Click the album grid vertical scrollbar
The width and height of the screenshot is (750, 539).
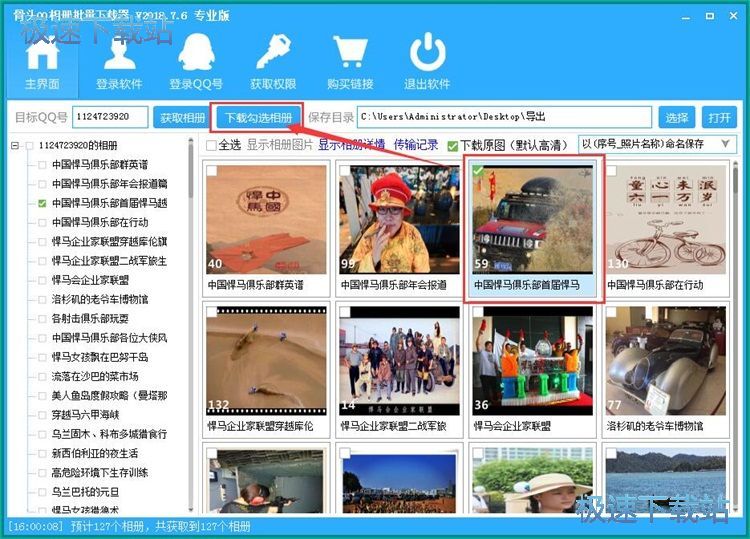click(735, 337)
